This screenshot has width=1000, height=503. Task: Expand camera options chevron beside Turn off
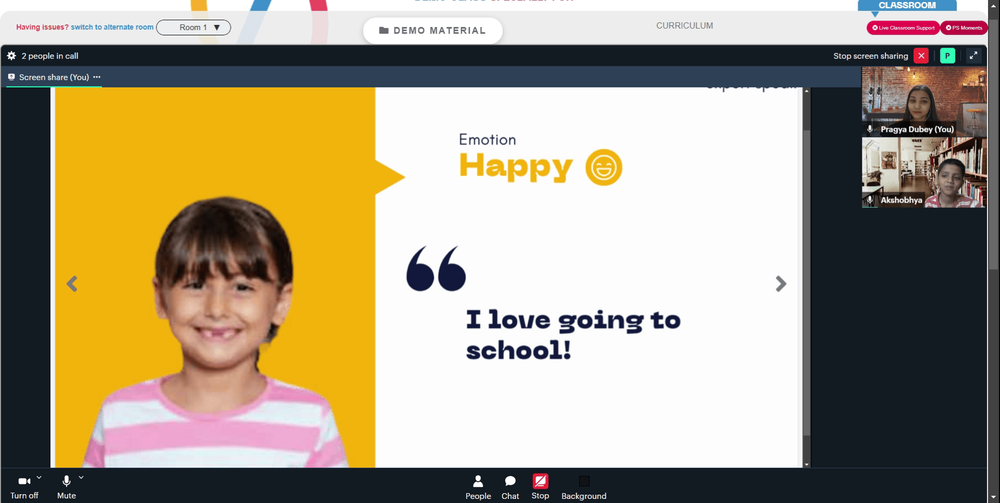click(x=39, y=477)
